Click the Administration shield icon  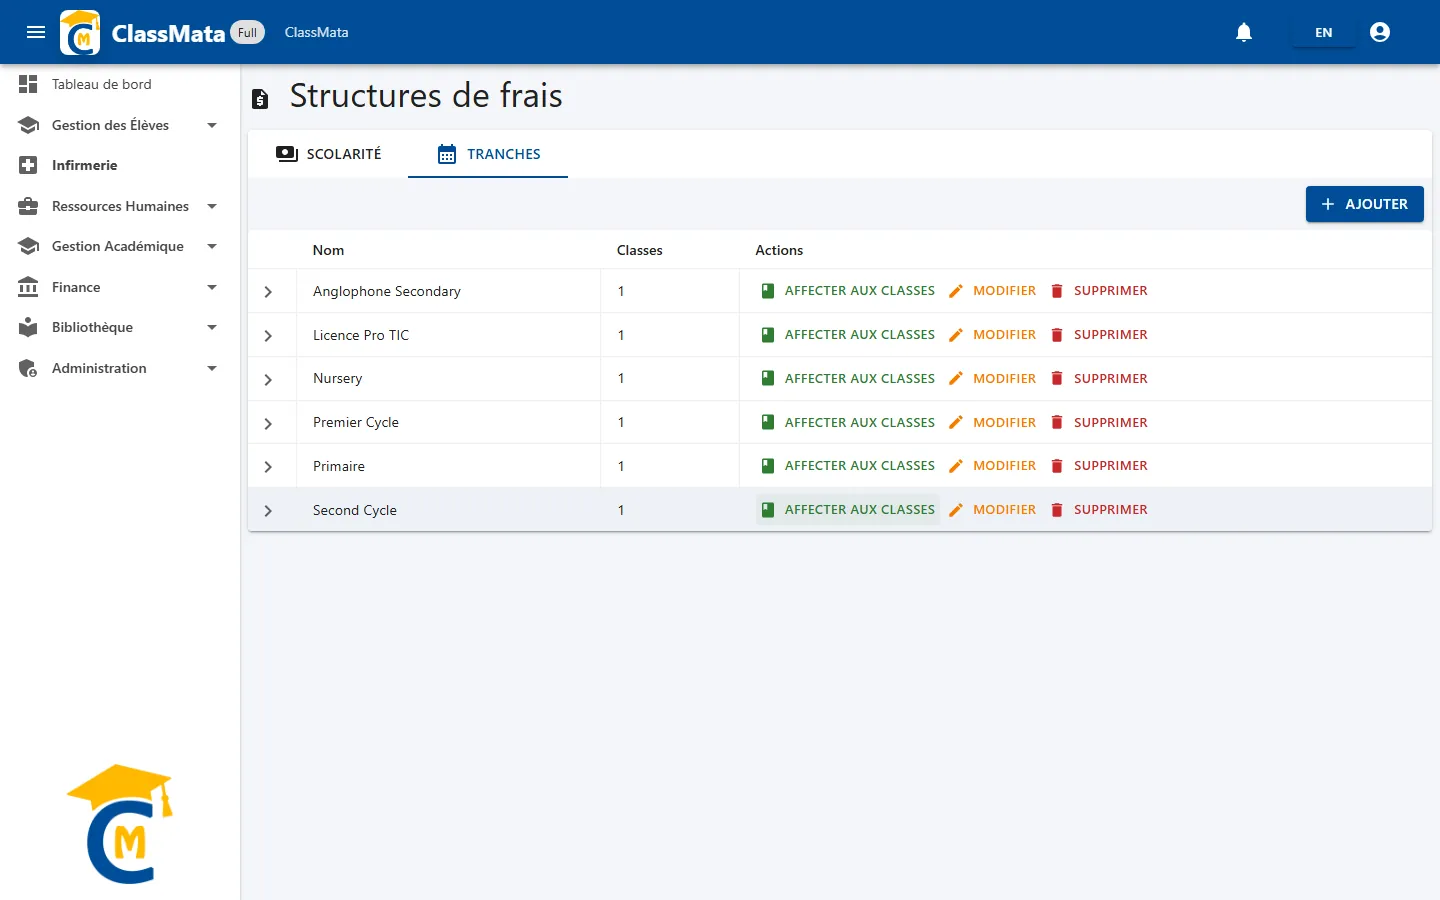coord(28,368)
